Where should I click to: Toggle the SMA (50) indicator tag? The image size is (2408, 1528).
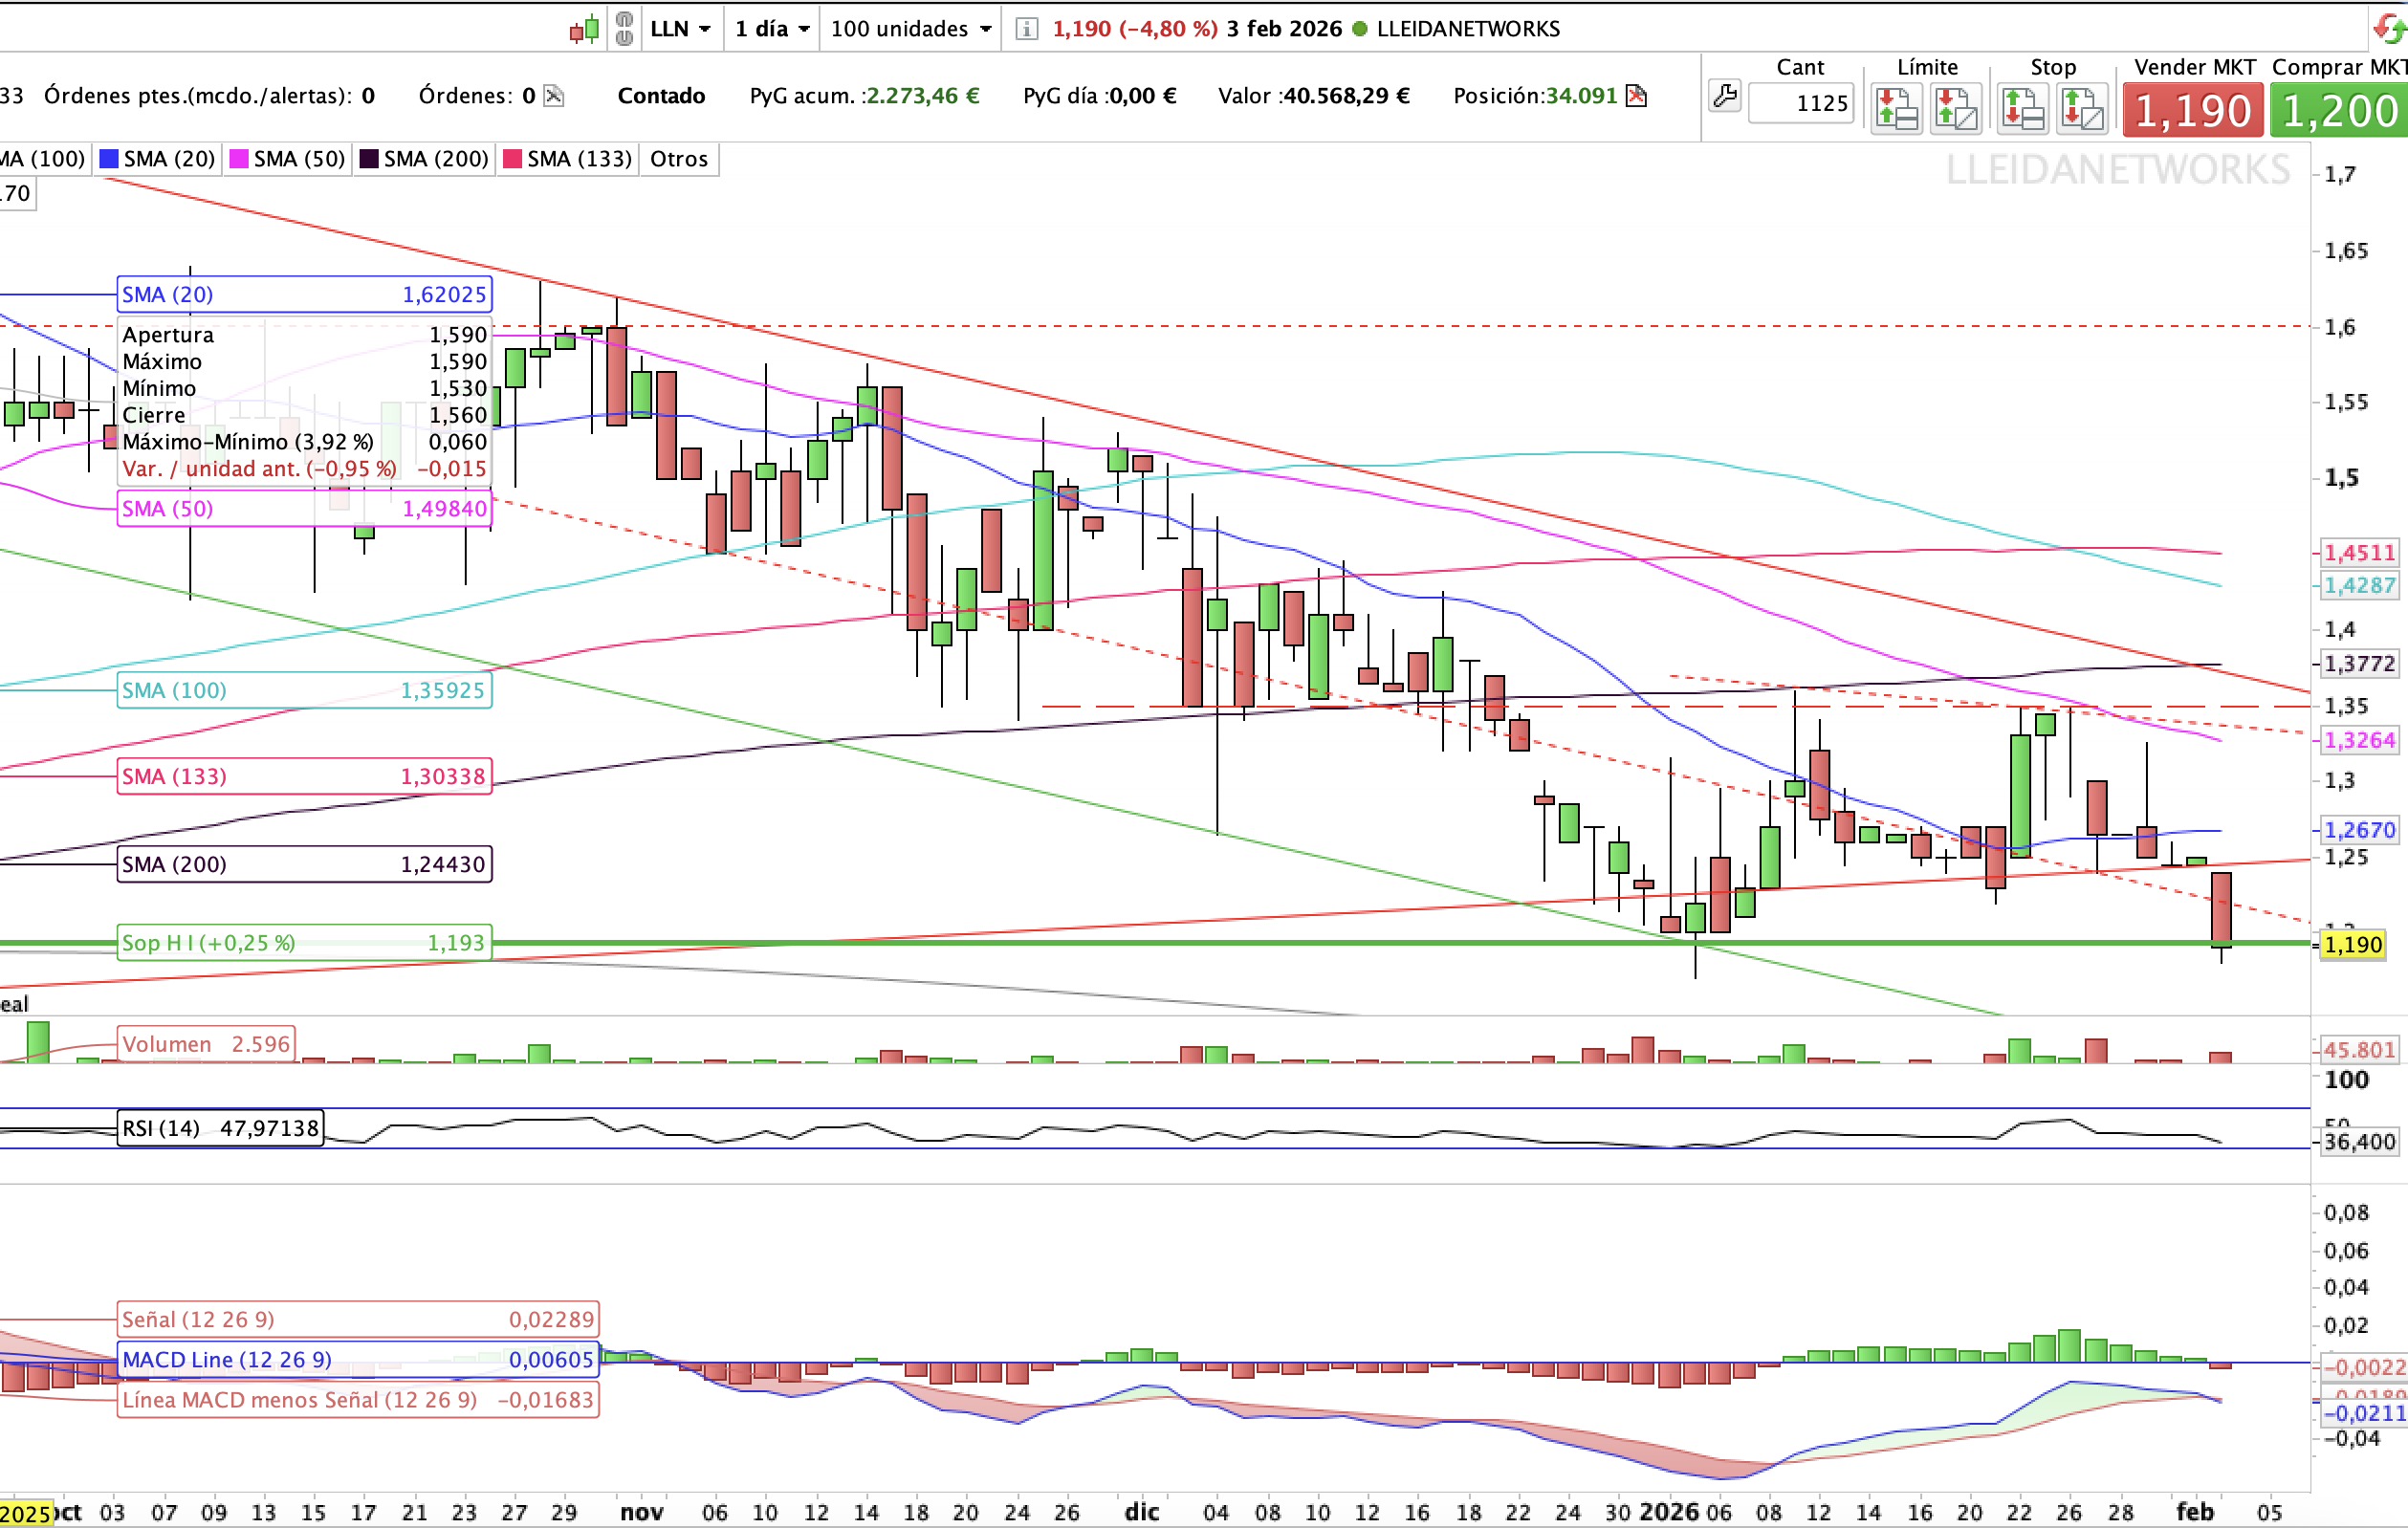(288, 159)
